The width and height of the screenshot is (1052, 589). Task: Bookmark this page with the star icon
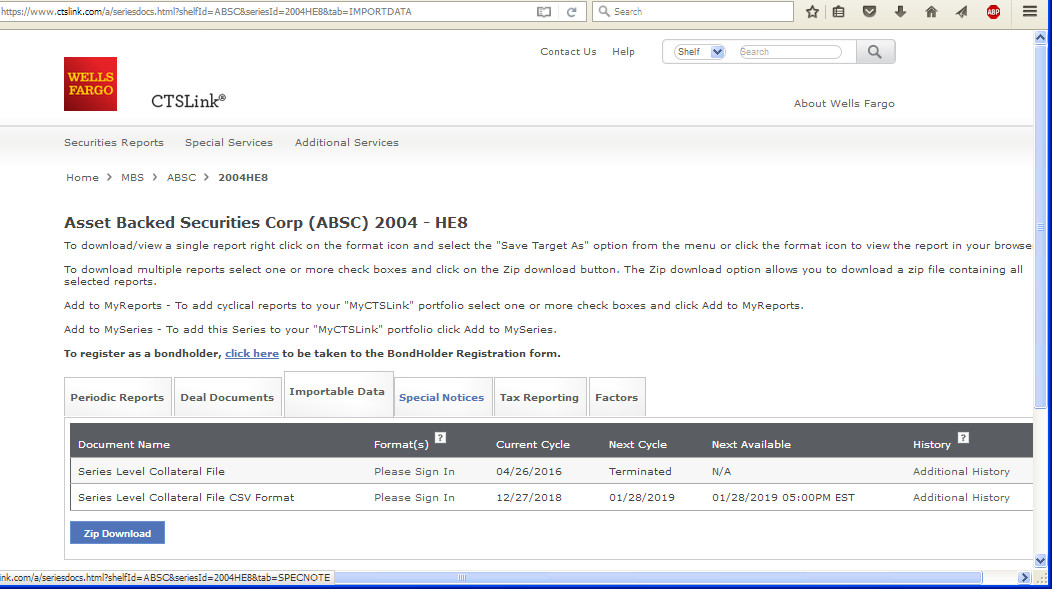pyautogui.click(x=811, y=11)
